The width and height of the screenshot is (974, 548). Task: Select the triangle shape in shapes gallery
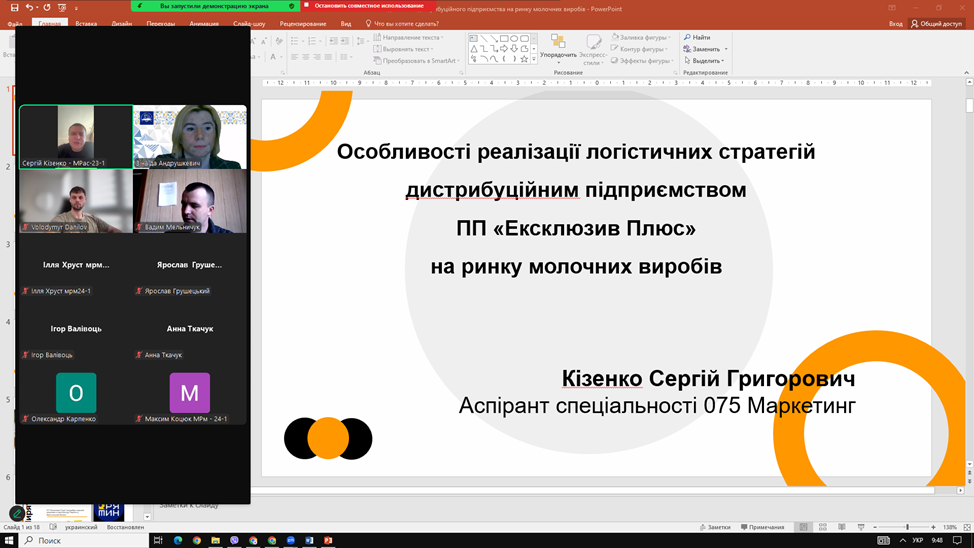473,48
